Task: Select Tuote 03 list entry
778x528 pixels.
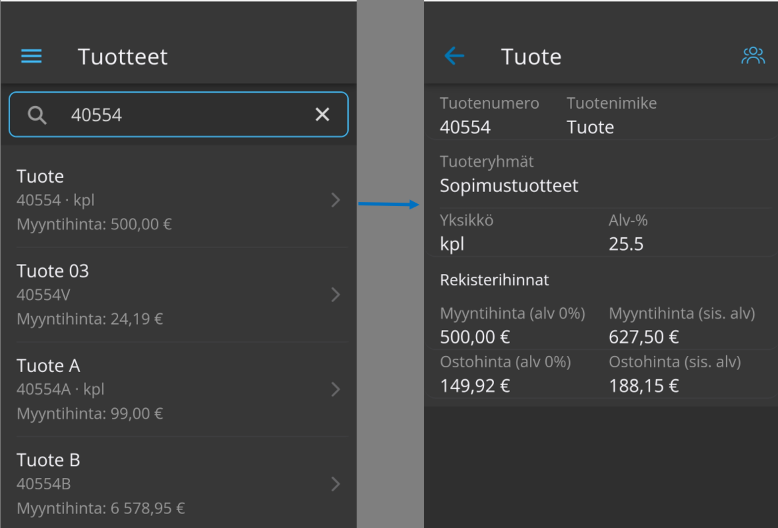Action: (179, 295)
